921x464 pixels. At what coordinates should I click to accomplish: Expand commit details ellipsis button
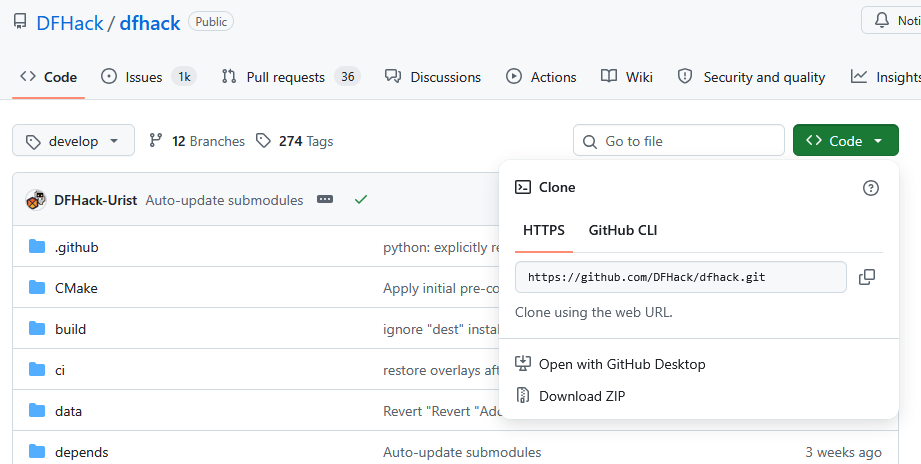[325, 200]
